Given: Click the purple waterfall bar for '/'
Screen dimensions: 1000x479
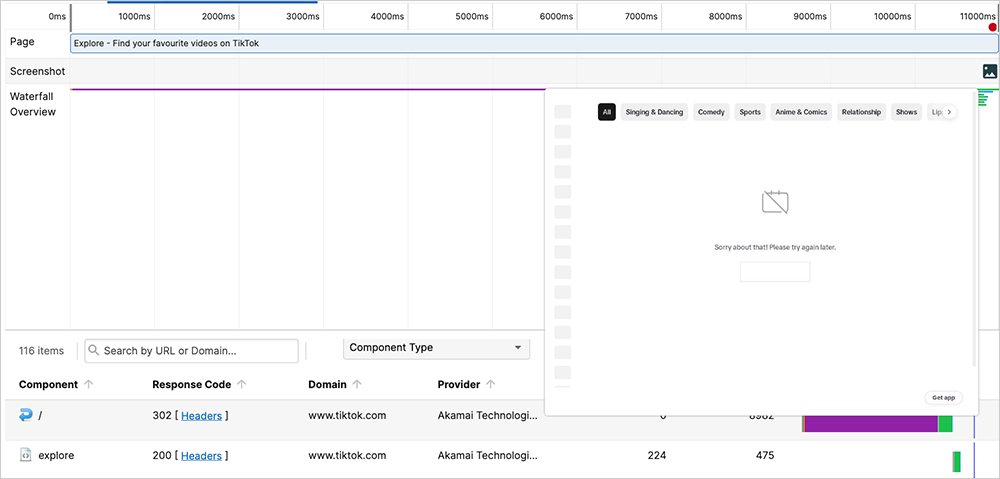Looking at the screenshot, I should point(870,423).
